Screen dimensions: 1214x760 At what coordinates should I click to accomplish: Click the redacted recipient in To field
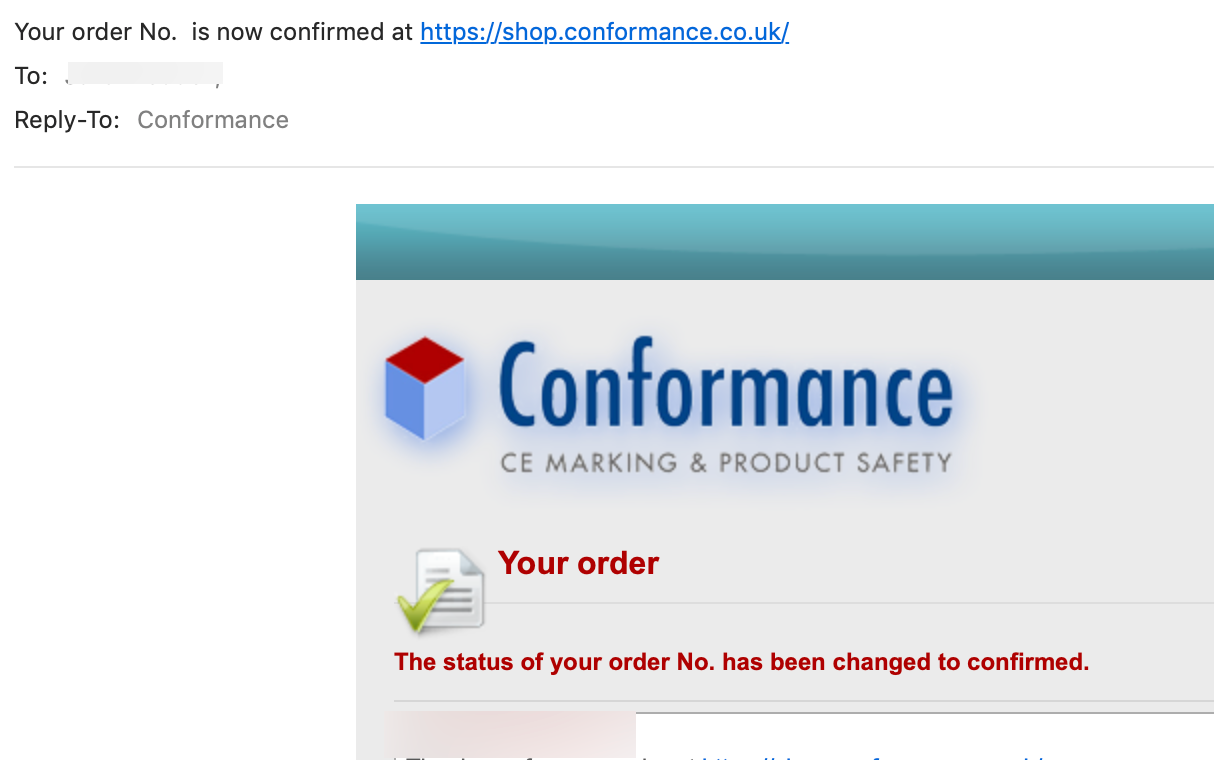pyautogui.click(x=143, y=76)
